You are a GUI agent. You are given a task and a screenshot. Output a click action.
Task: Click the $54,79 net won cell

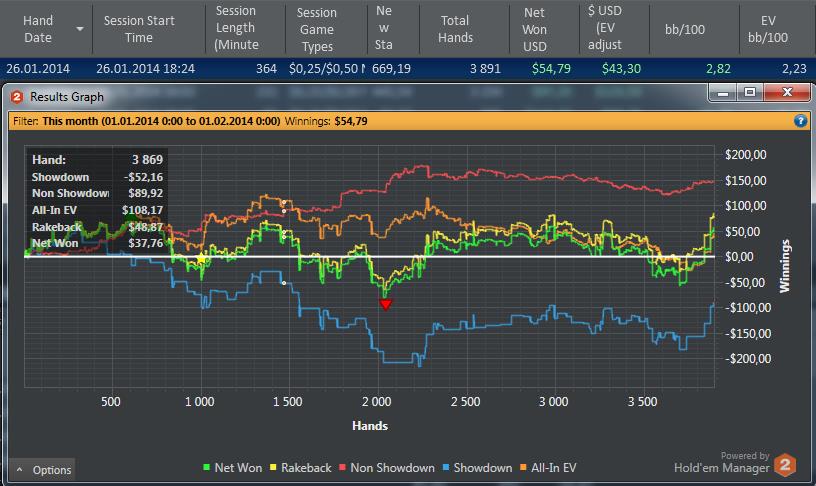(x=551, y=69)
